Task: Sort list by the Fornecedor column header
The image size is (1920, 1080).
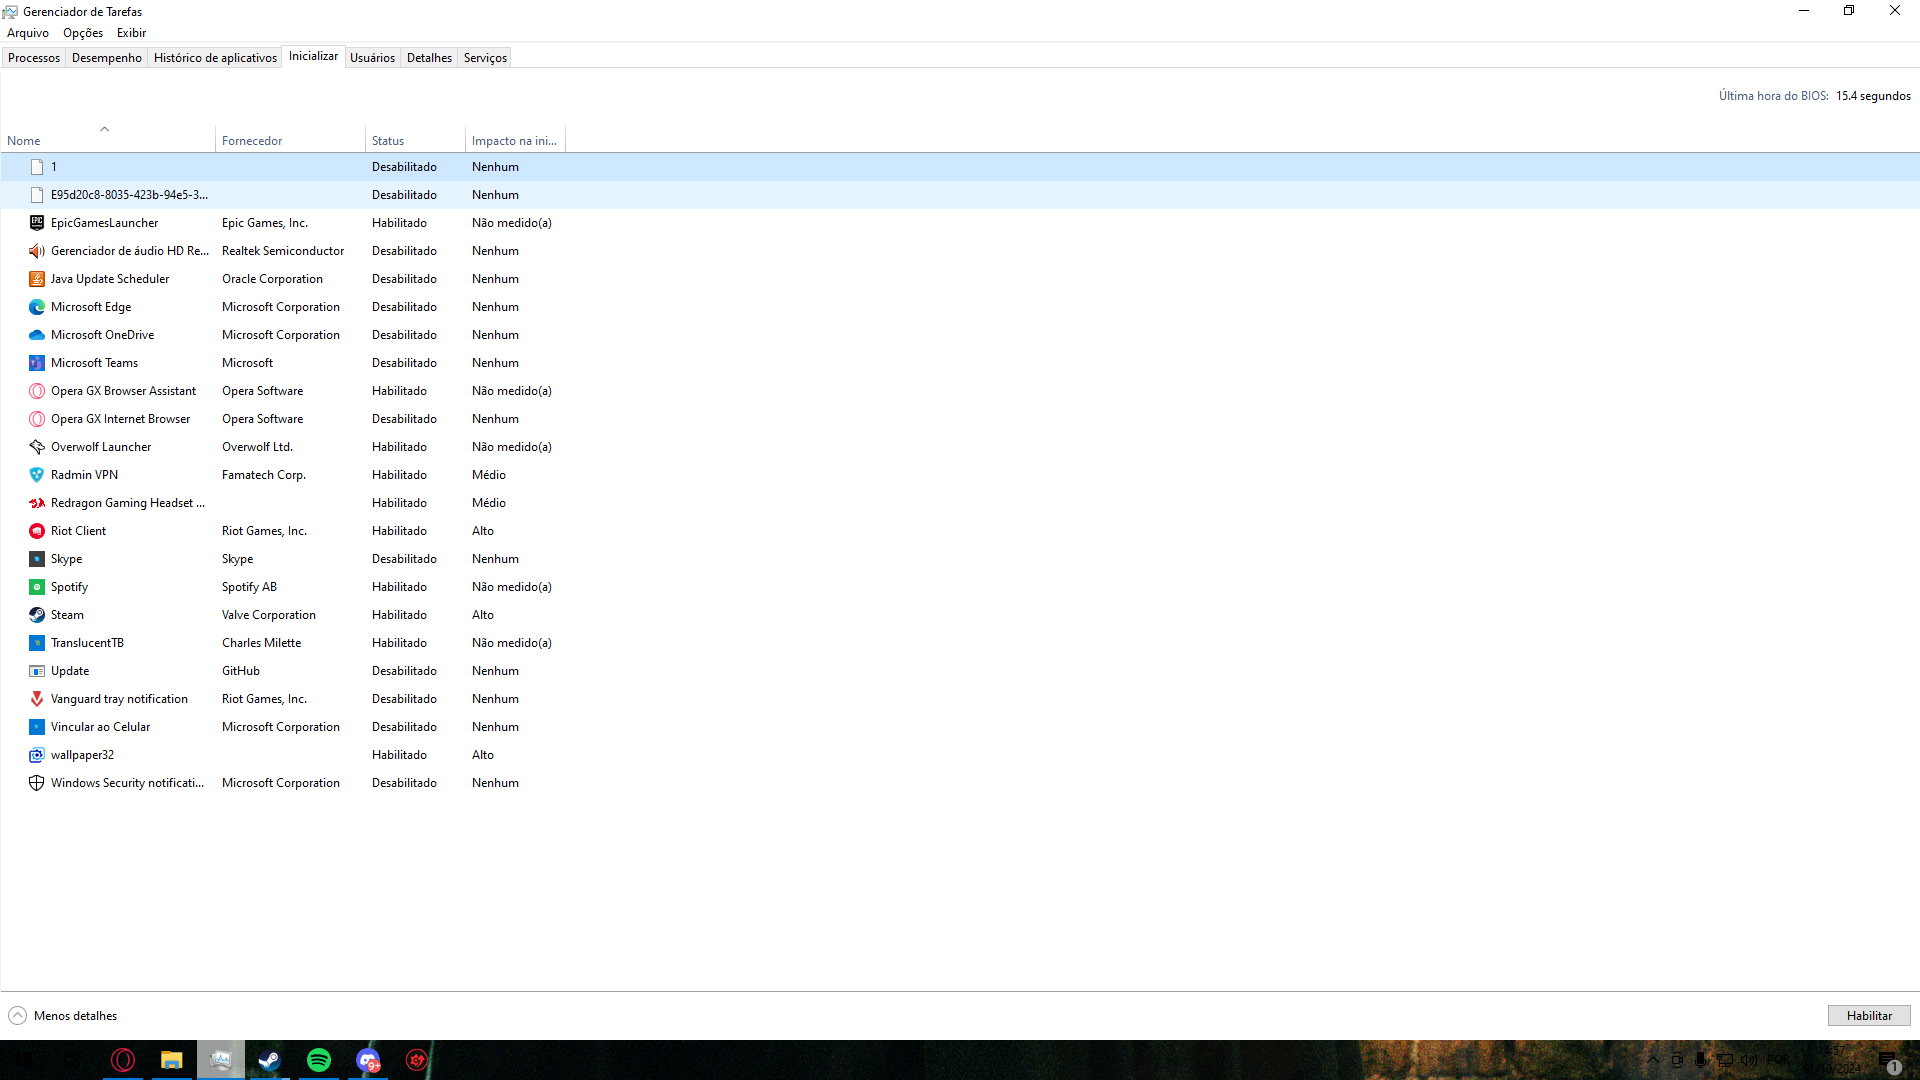Action: 290,140
